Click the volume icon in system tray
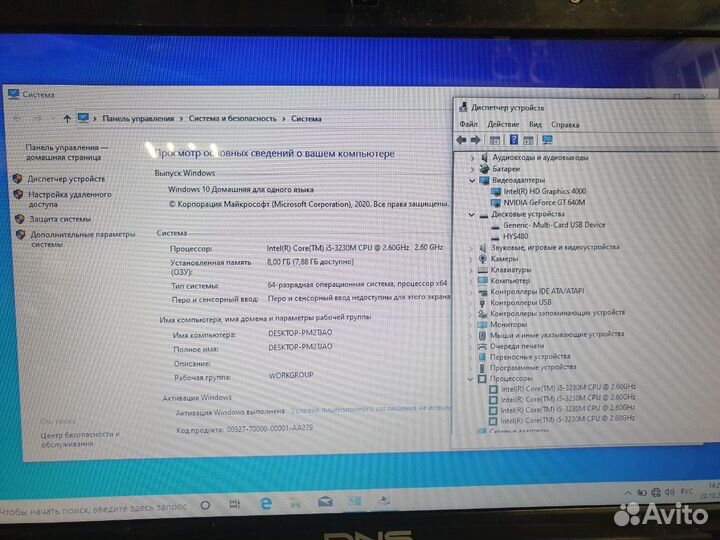Image resolution: width=720 pixels, height=540 pixels. (x=670, y=492)
